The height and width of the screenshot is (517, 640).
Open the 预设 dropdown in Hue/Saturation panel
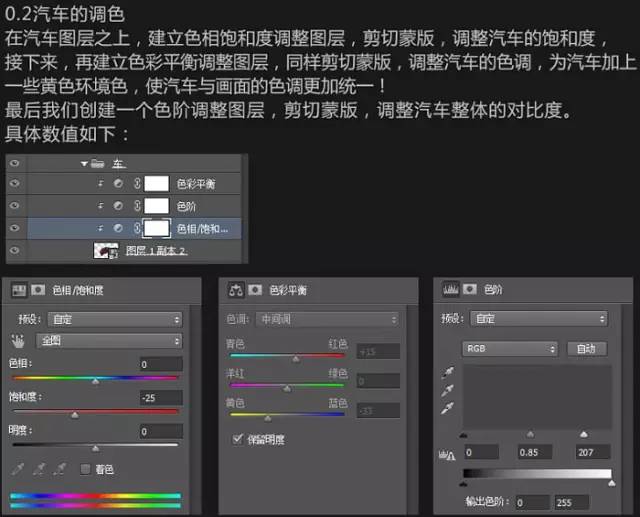coord(112,319)
